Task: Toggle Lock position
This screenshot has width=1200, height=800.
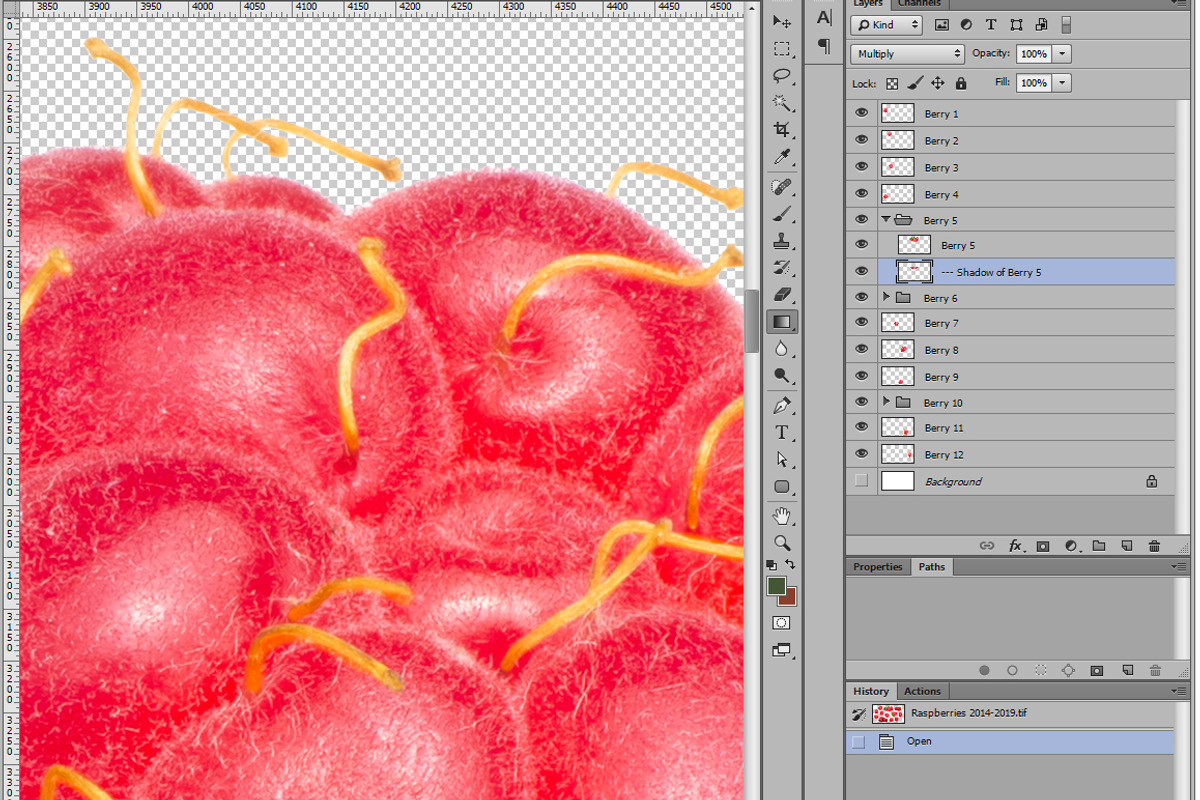Action: pos(938,84)
